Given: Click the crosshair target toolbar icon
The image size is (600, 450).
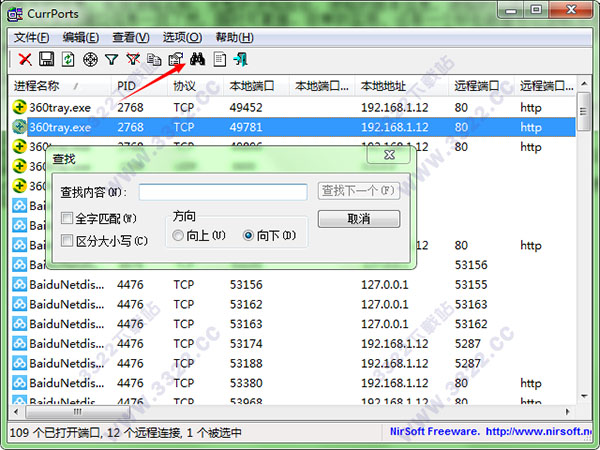Looking at the screenshot, I should tap(90, 60).
